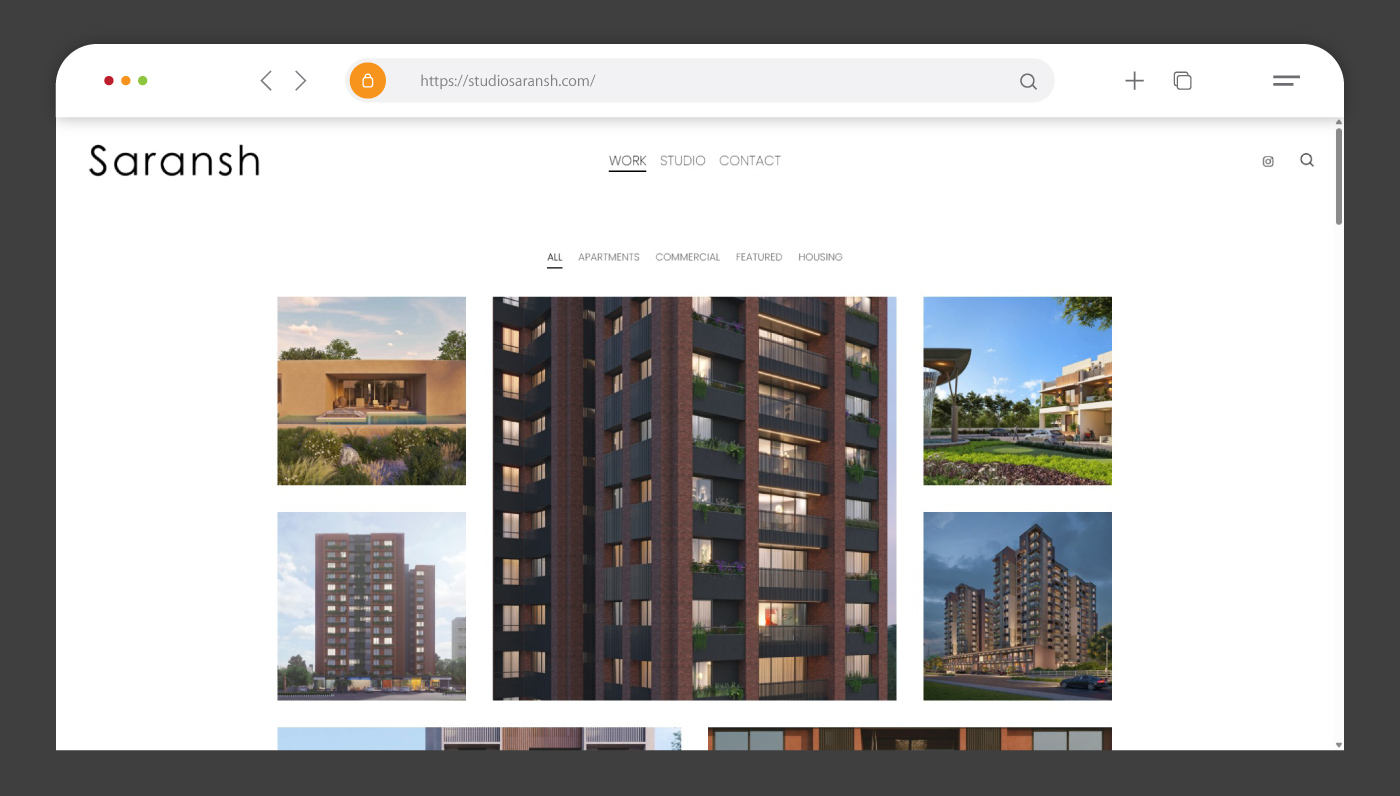Click the website search magnifier icon
Image resolution: width=1400 pixels, height=796 pixels.
[x=1307, y=160]
